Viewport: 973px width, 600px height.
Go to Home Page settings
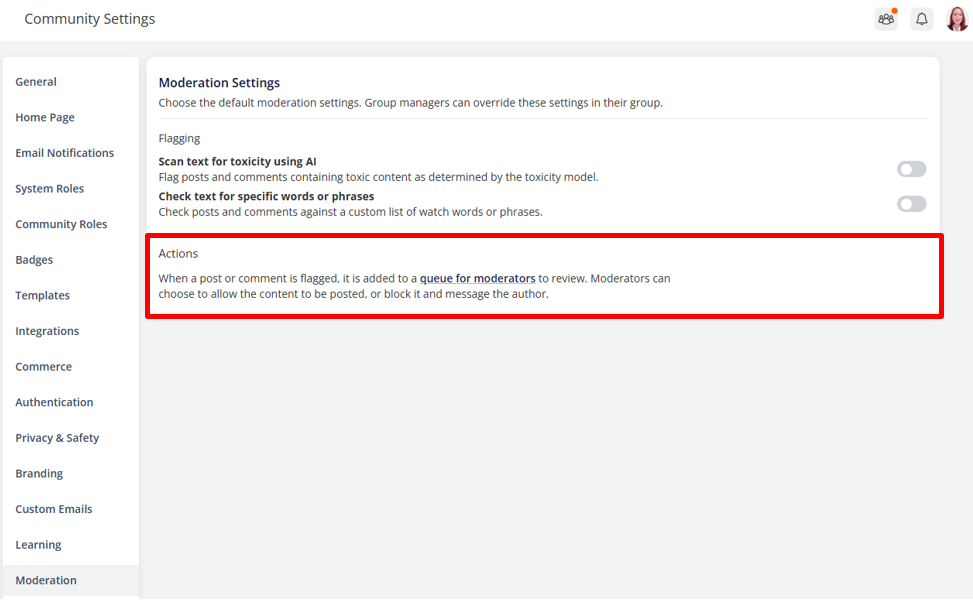coord(45,117)
